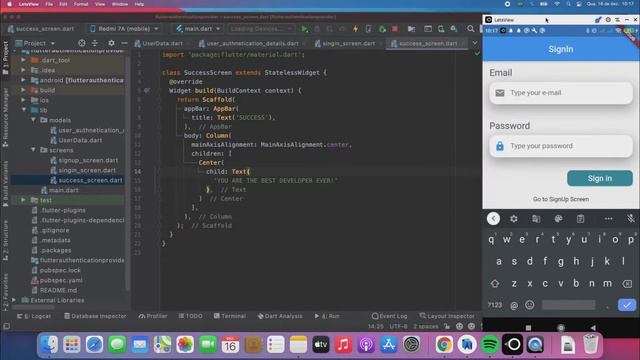Expand the android folder
Screen dimensions: 640x360
pos(23,80)
